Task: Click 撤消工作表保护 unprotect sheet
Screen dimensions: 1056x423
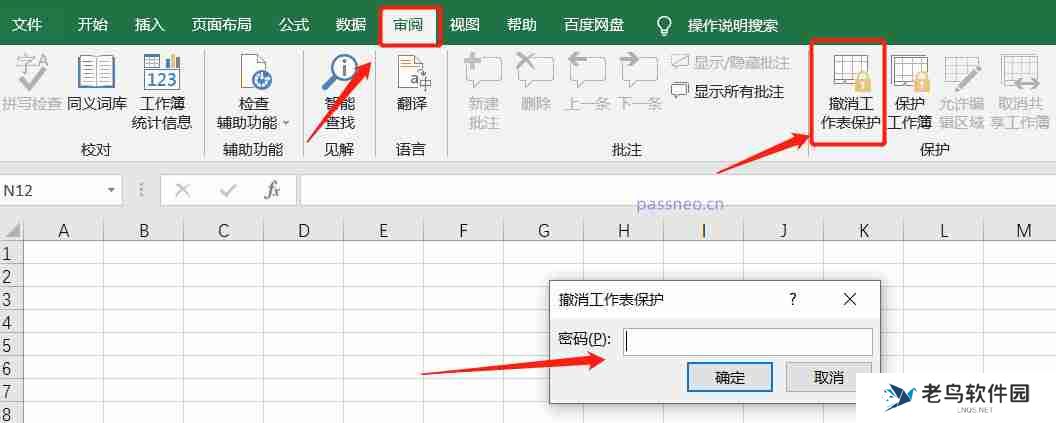Action: pos(849,92)
